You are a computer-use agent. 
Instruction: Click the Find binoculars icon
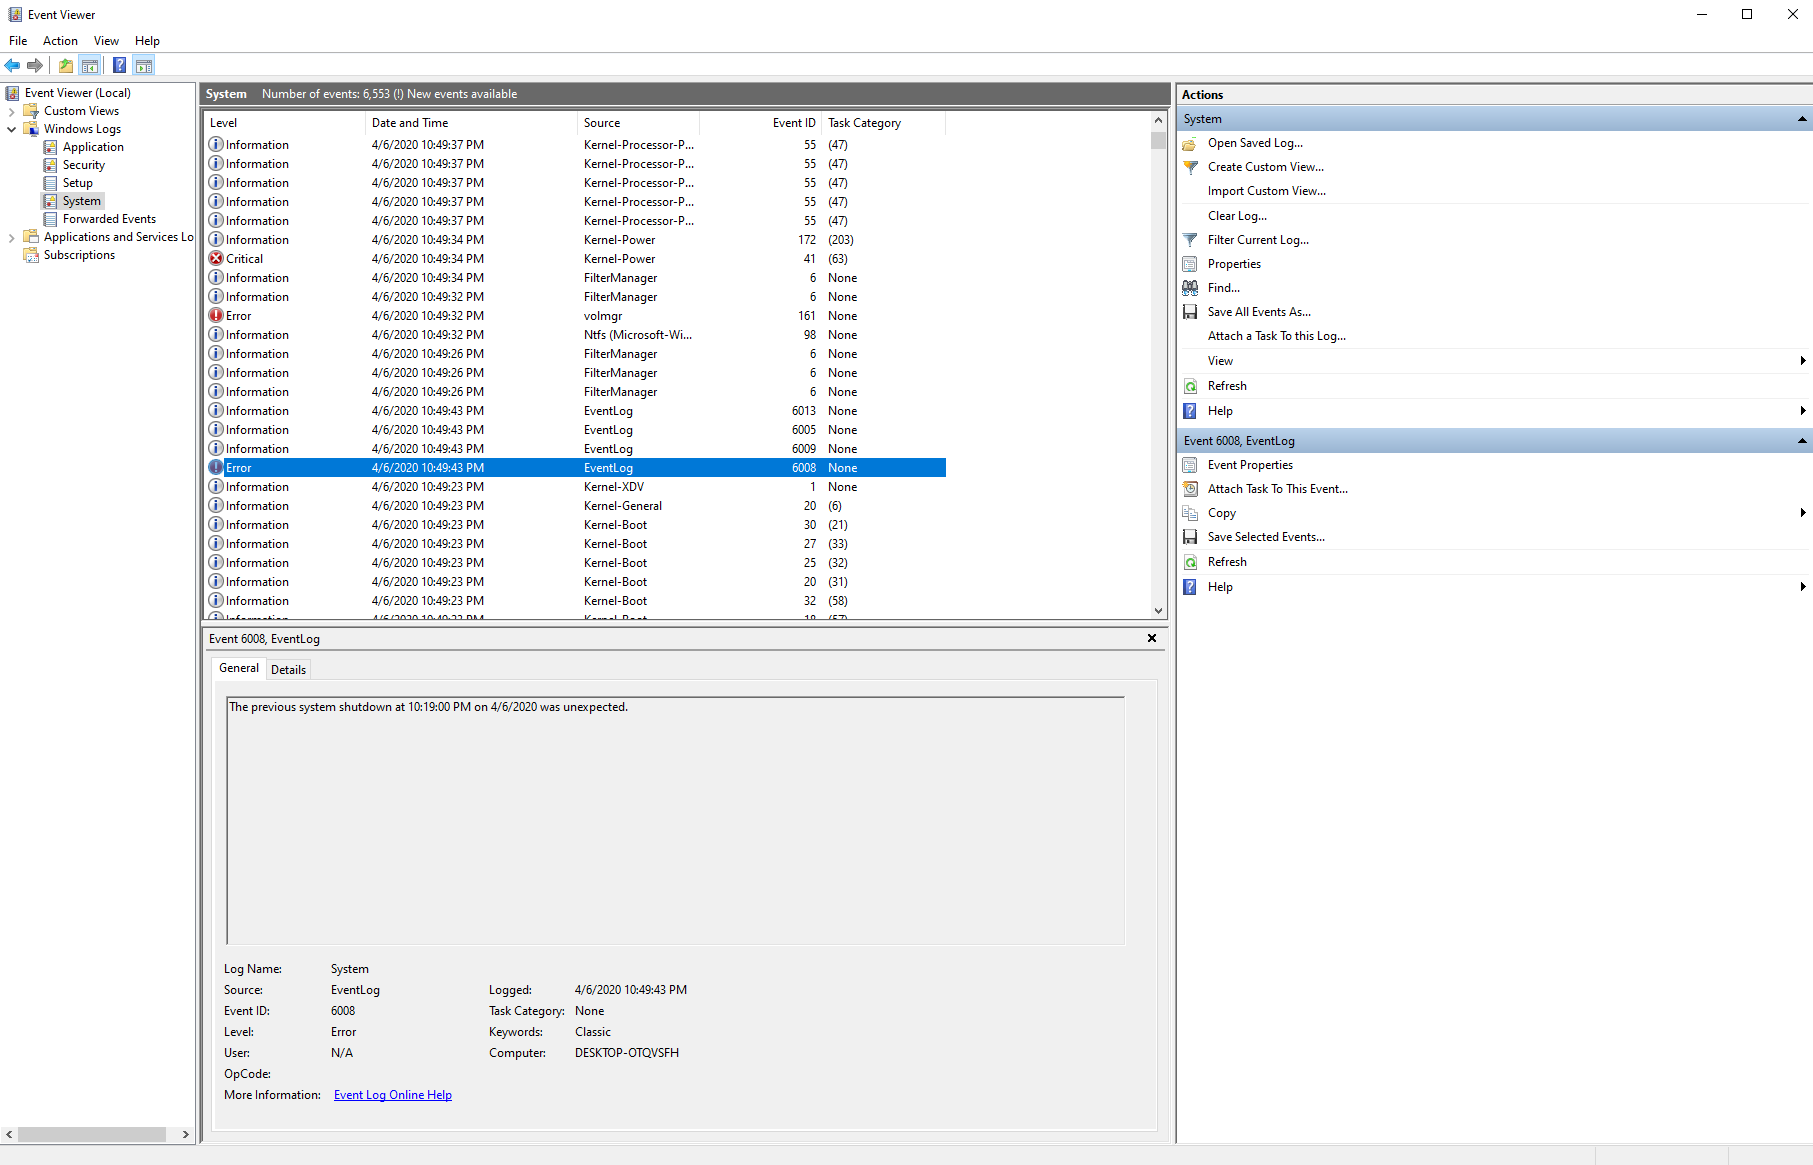[1190, 288]
